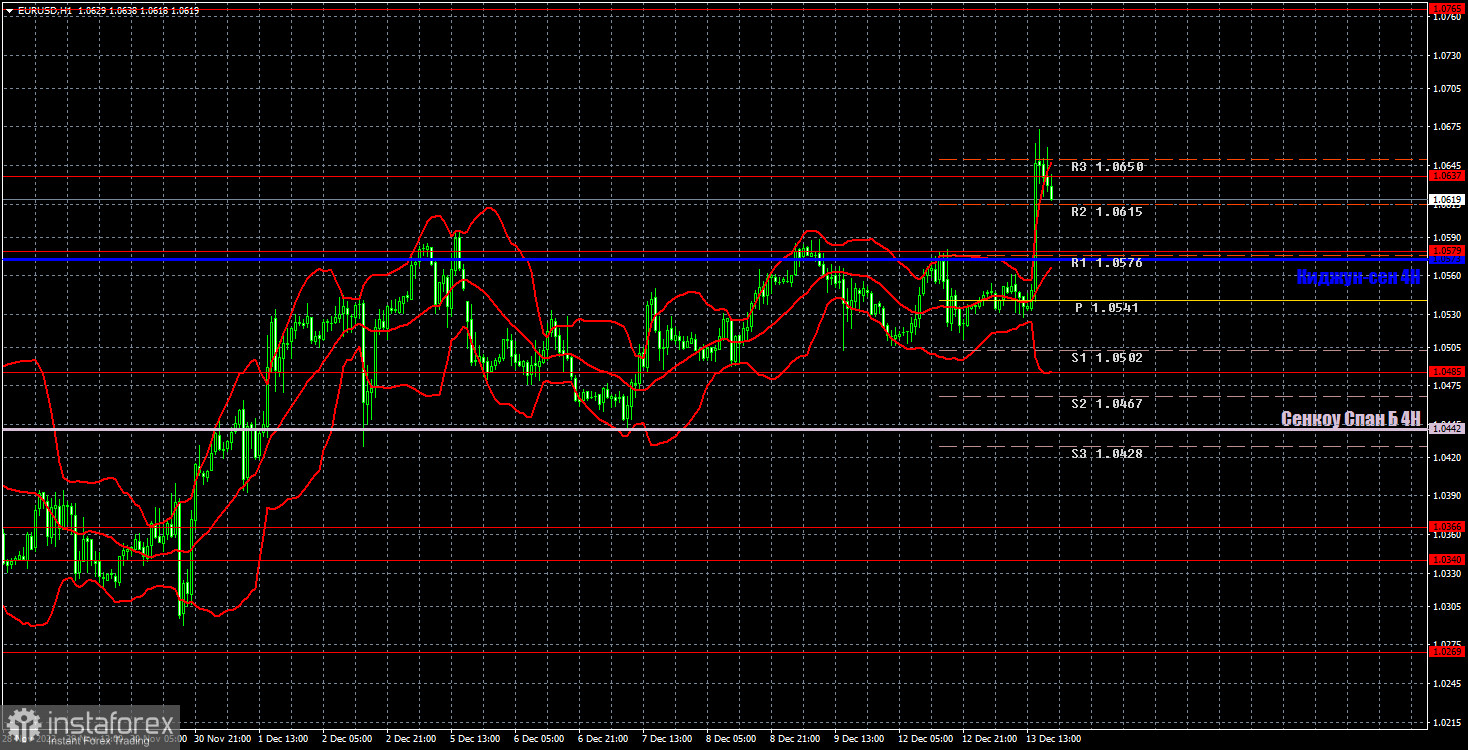Click the red 1.0765 price tag
This screenshot has width=1468, height=750.
click(1447, 8)
